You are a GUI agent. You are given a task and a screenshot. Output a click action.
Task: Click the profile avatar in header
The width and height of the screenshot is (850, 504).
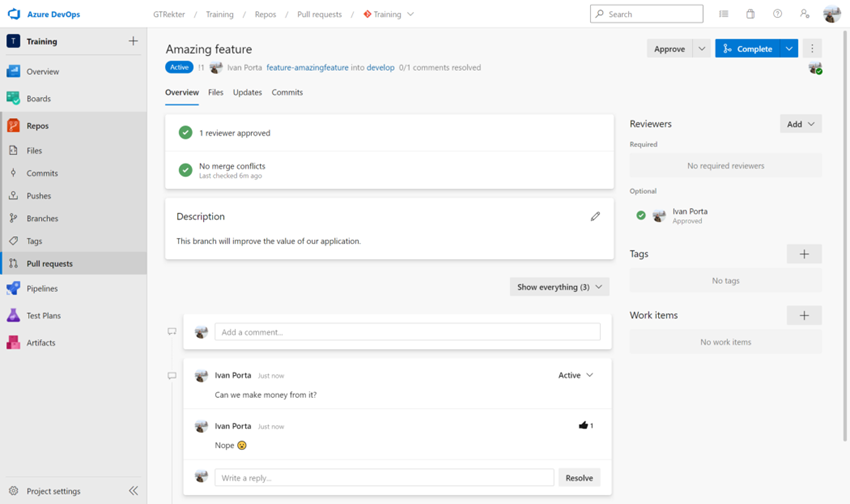click(832, 14)
